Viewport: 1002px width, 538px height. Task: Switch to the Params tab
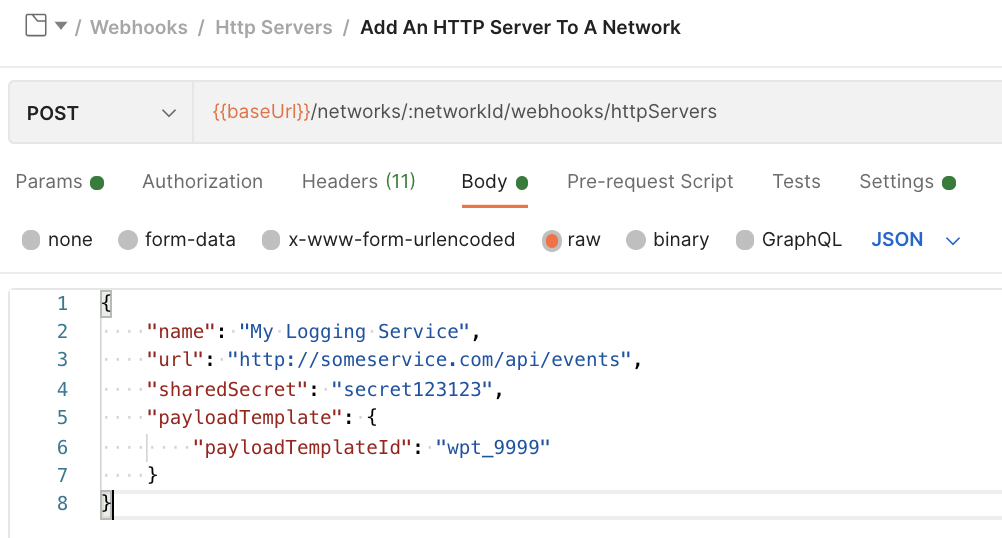coord(59,182)
